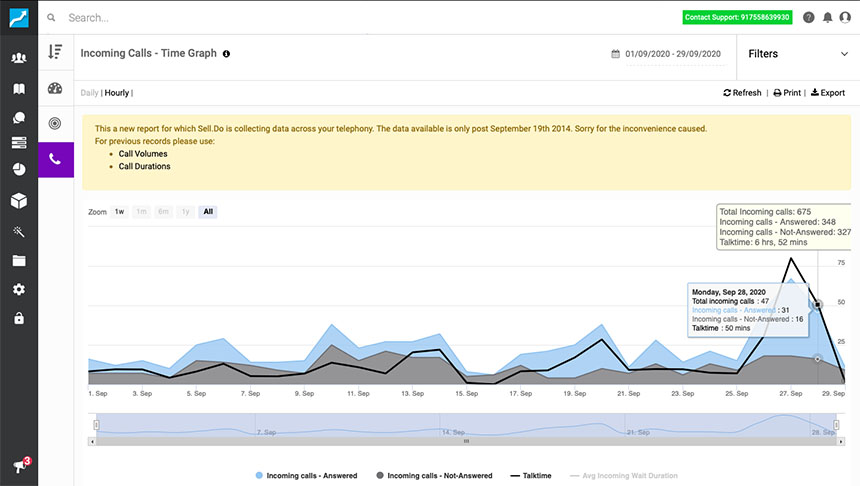
Task: Open the dashboard gauge icon
Action: 55,88
